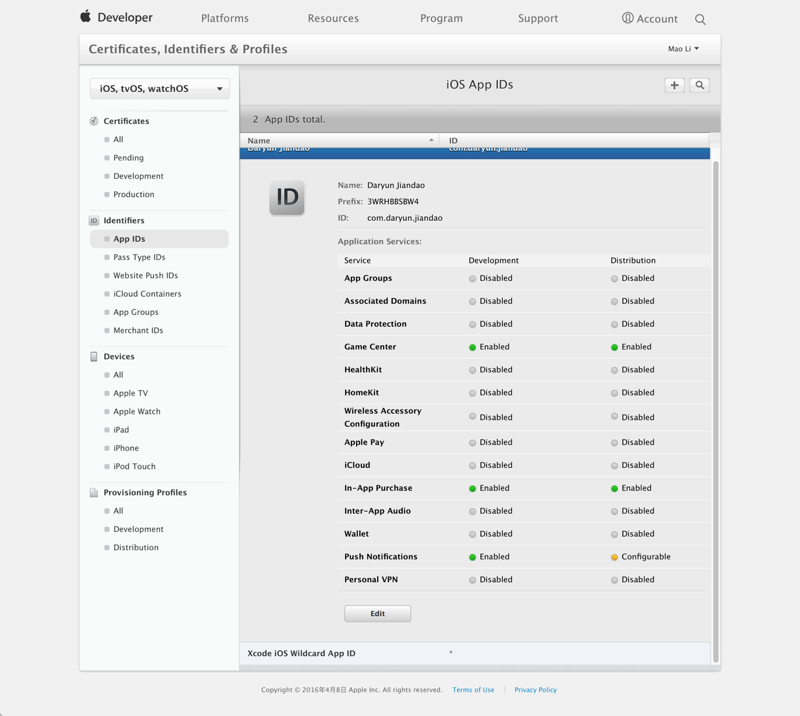Click the Provisioning Profiles document icon
Viewport: 800px width, 716px height.
coord(94,492)
